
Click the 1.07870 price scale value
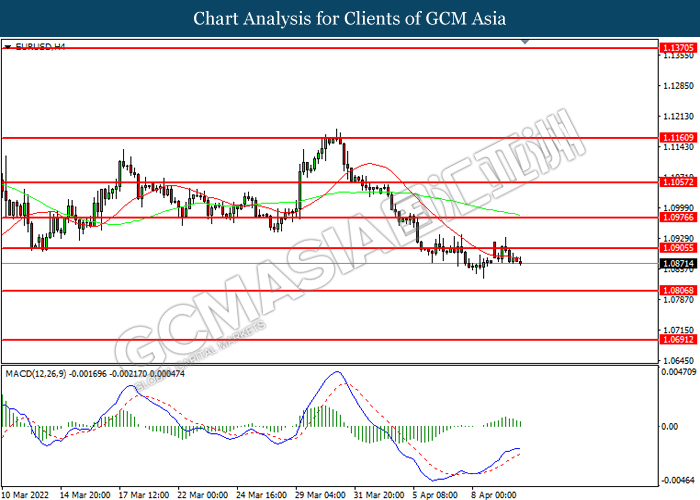[679, 300]
